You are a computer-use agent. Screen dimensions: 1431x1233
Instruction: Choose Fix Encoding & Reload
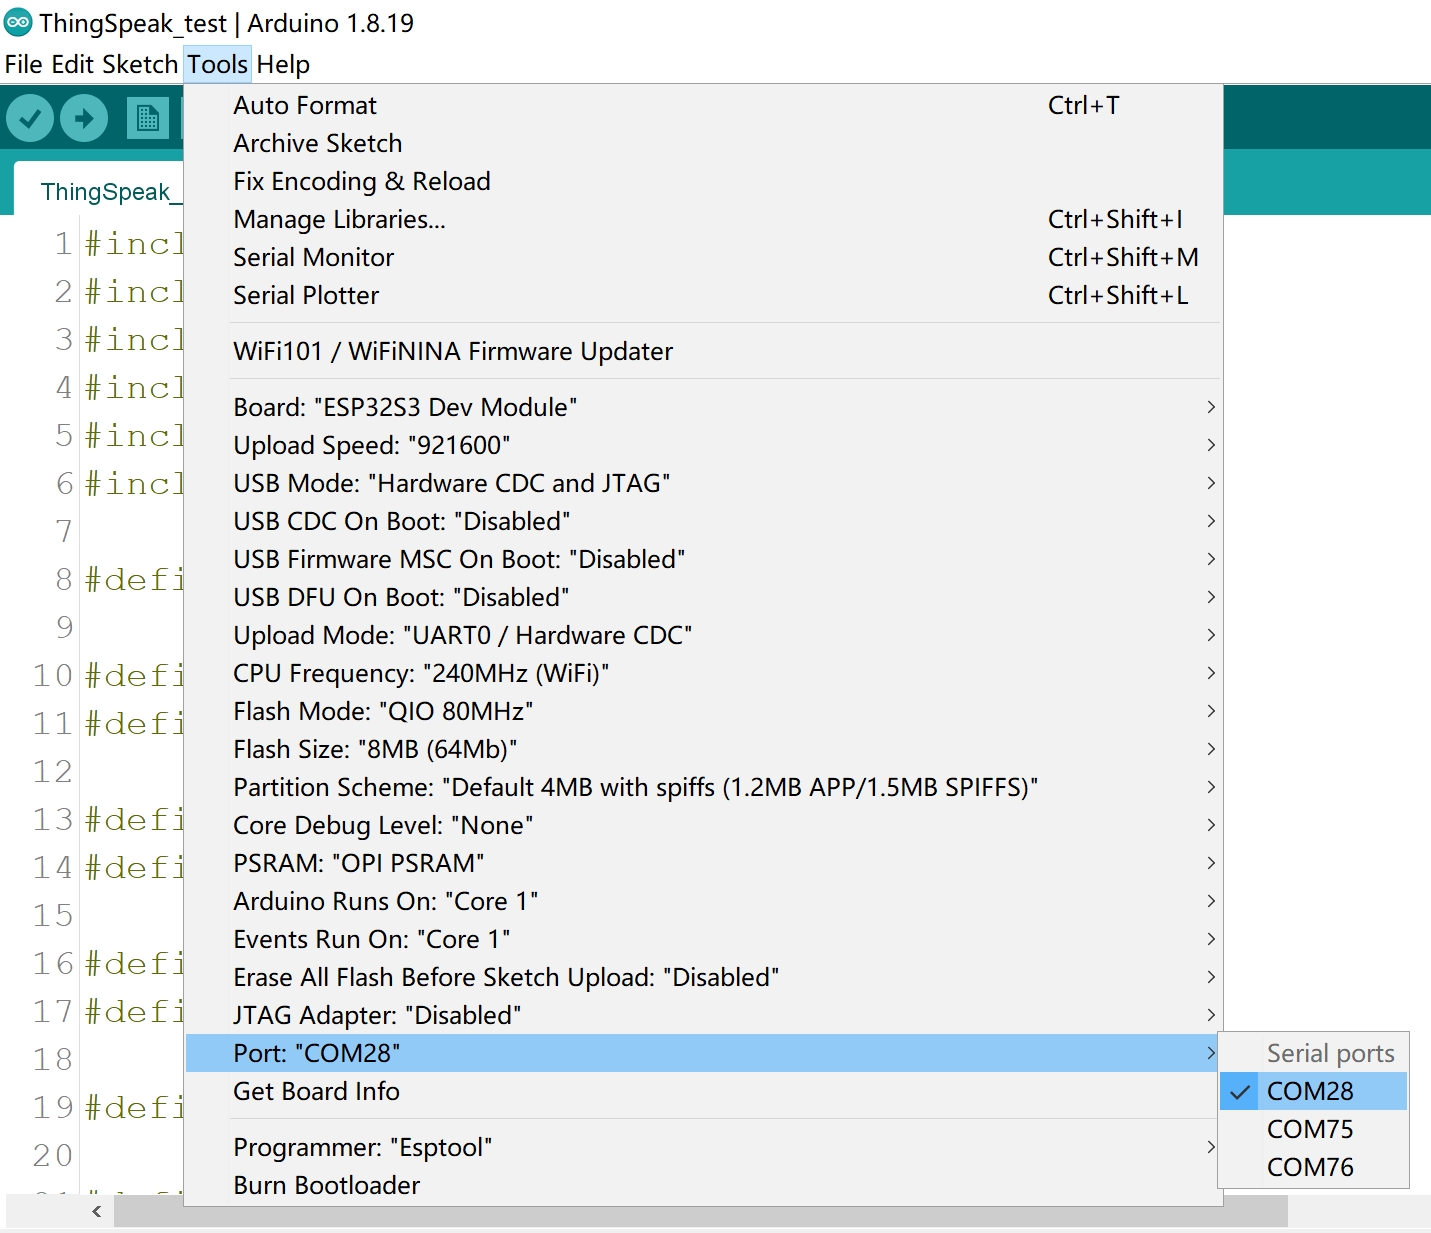click(x=703, y=181)
